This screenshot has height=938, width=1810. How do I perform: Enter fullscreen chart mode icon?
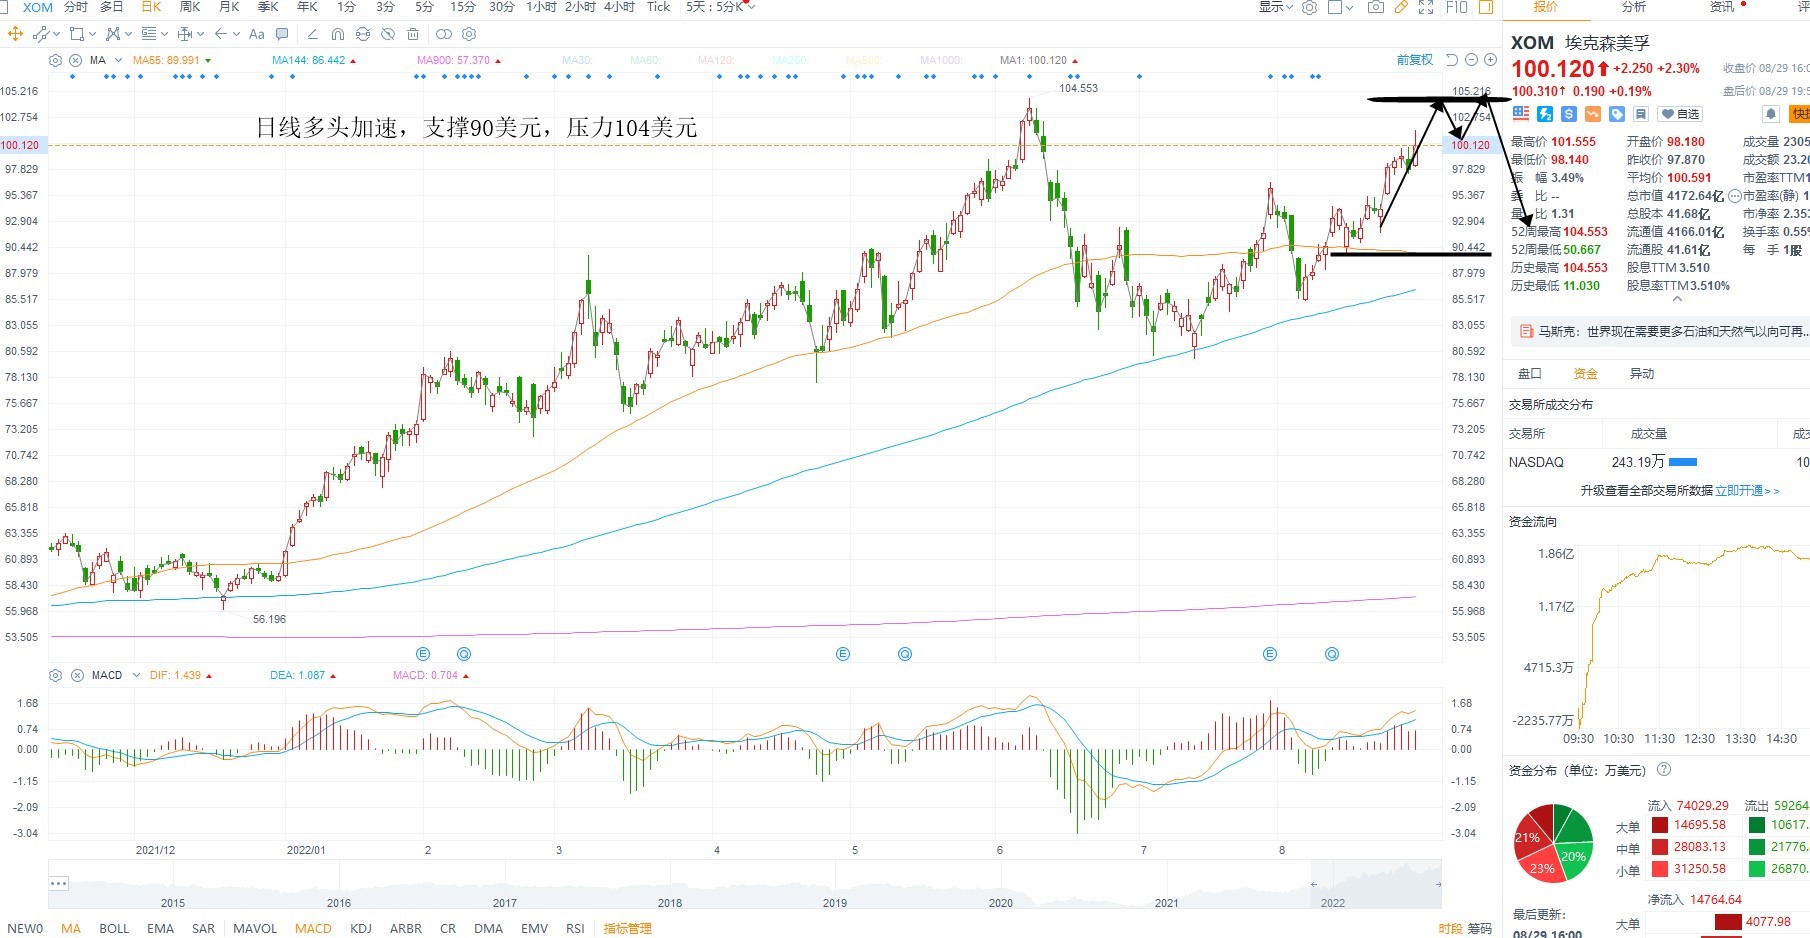coord(1427,7)
